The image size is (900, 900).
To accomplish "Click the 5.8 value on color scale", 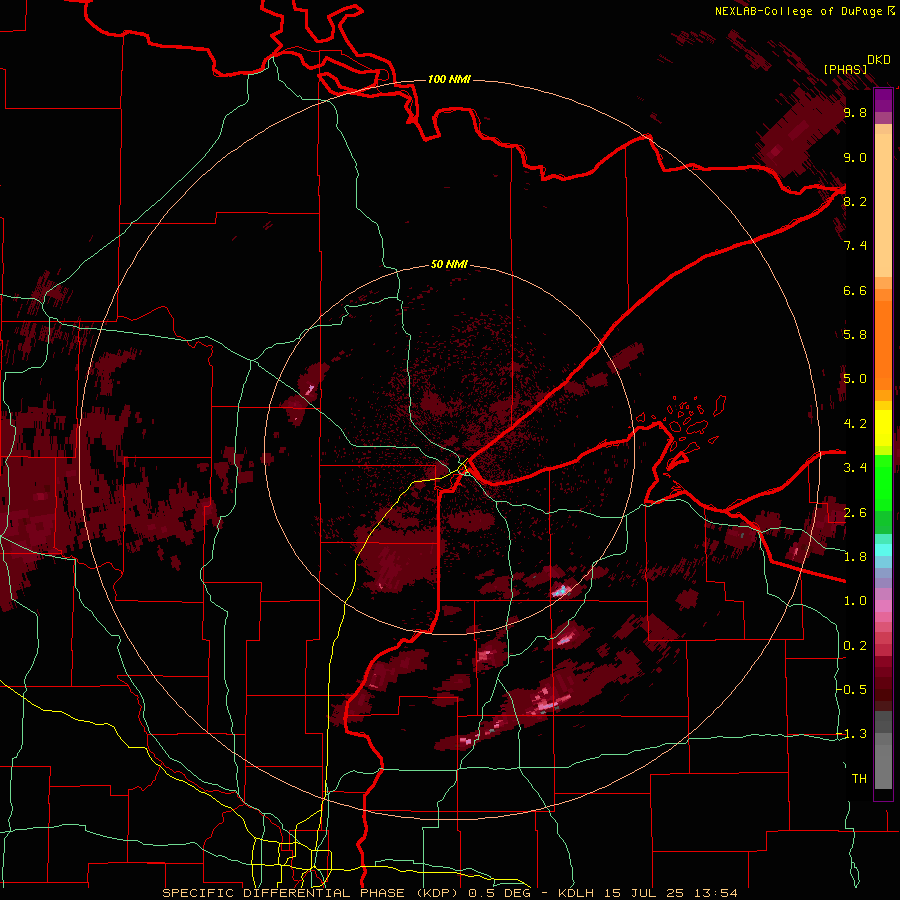I will point(855,335).
